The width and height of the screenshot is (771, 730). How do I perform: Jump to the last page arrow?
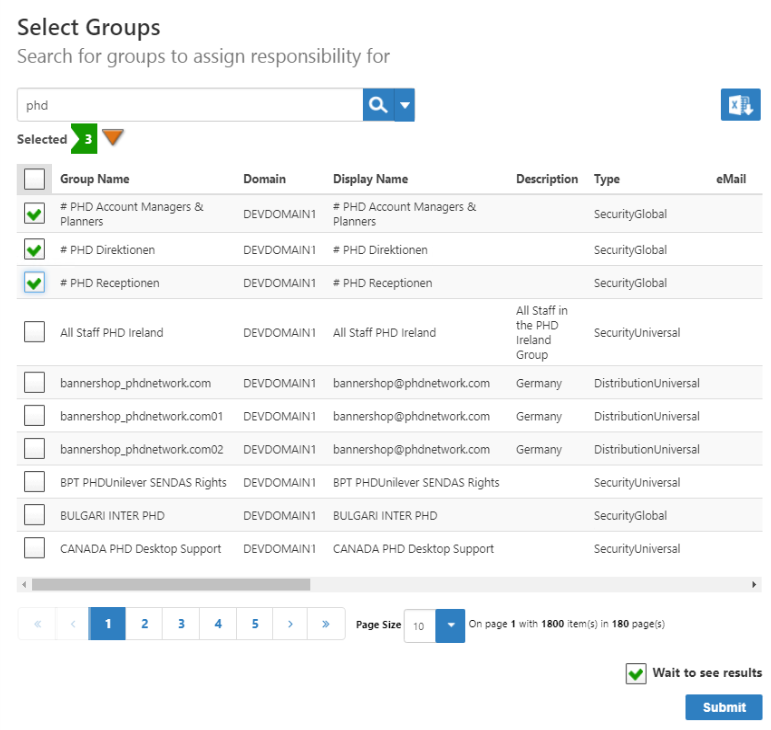[x=326, y=624]
